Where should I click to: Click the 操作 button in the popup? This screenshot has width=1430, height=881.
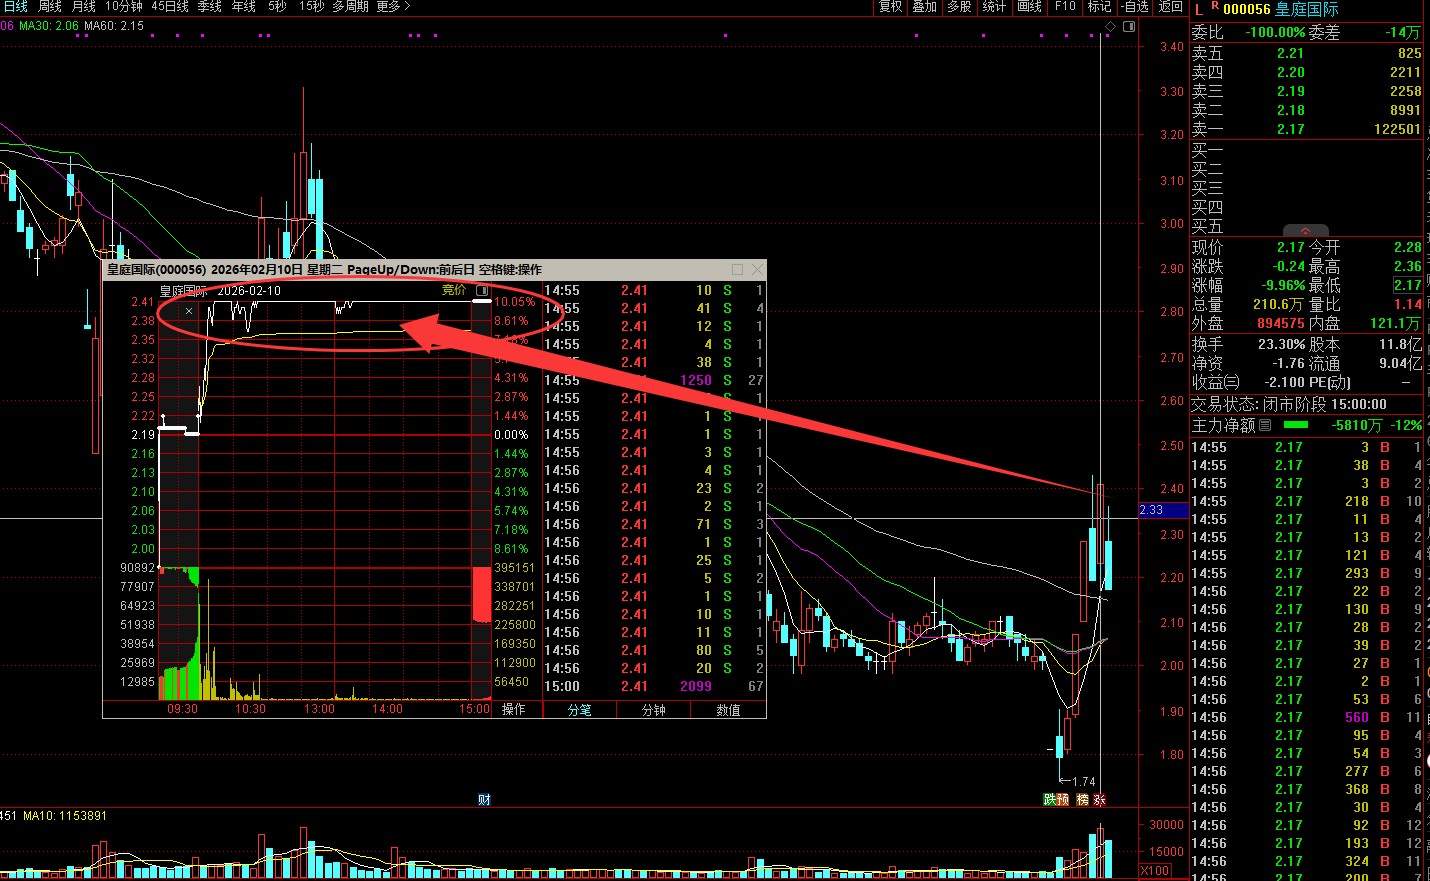point(514,709)
